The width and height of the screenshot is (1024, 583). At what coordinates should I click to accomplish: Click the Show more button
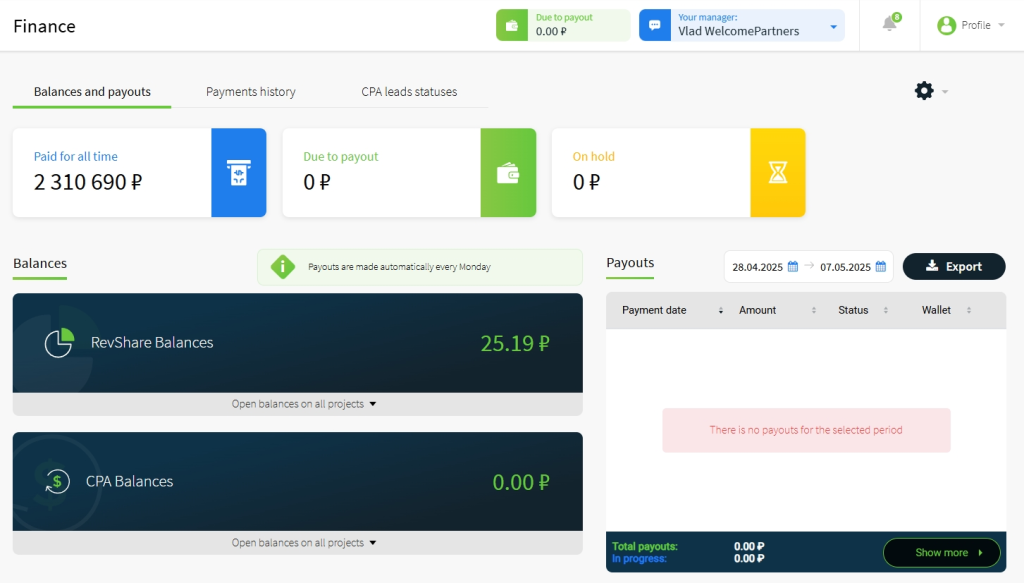click(942, 553)
